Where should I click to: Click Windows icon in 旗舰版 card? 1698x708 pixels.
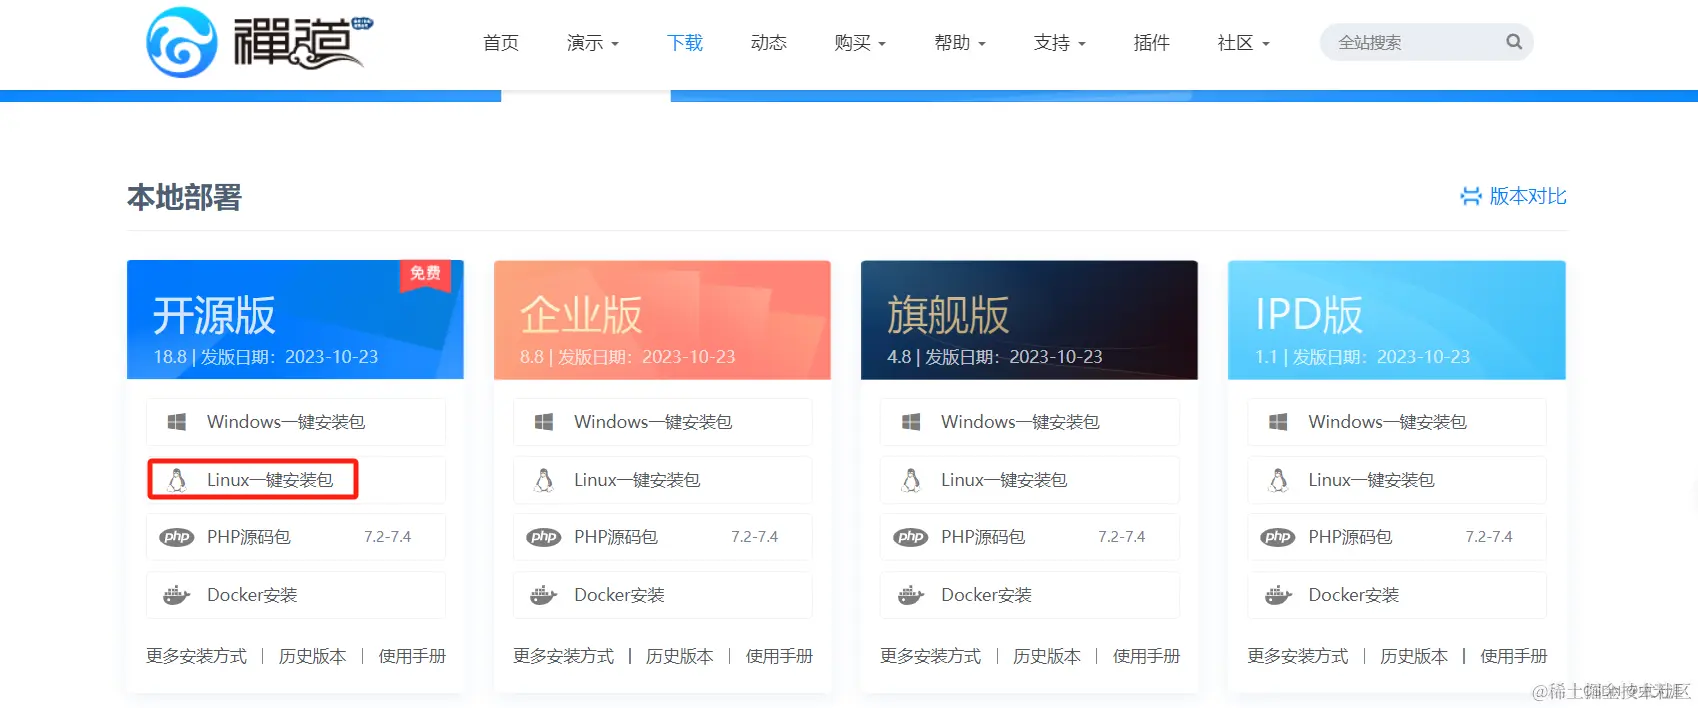pyautogui.click(x=911, y=422)
